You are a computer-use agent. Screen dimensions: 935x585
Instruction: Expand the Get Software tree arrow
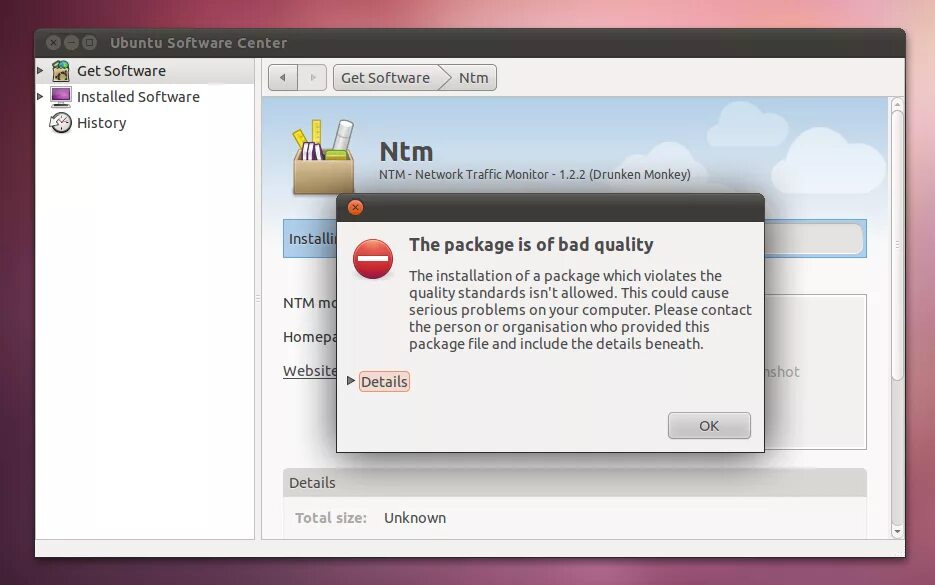40,70
